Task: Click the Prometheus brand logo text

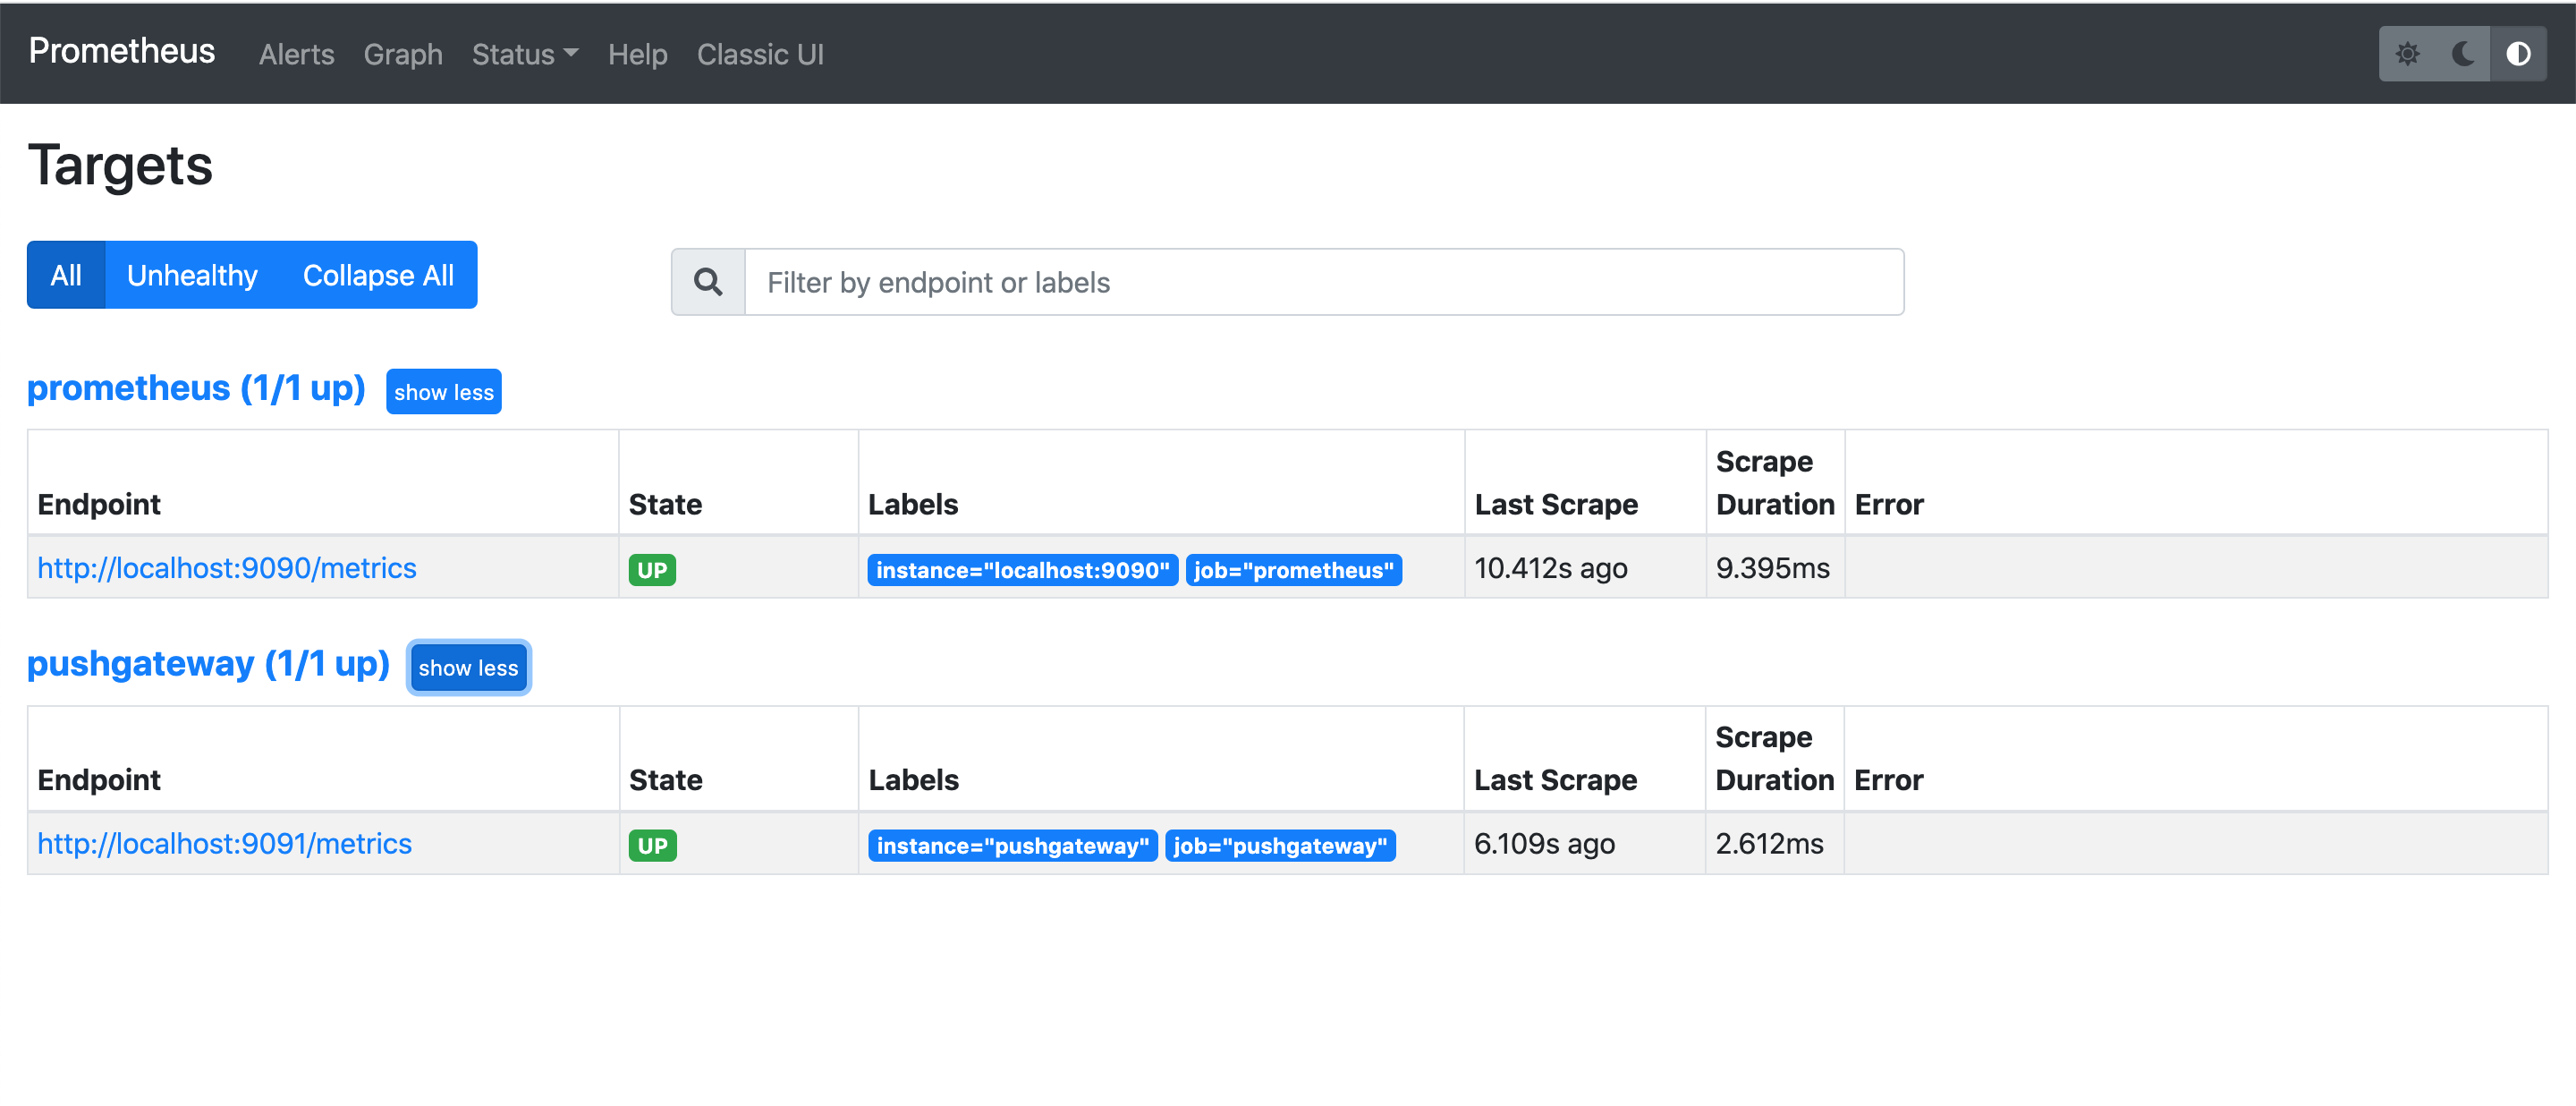Action: [121, 51]
